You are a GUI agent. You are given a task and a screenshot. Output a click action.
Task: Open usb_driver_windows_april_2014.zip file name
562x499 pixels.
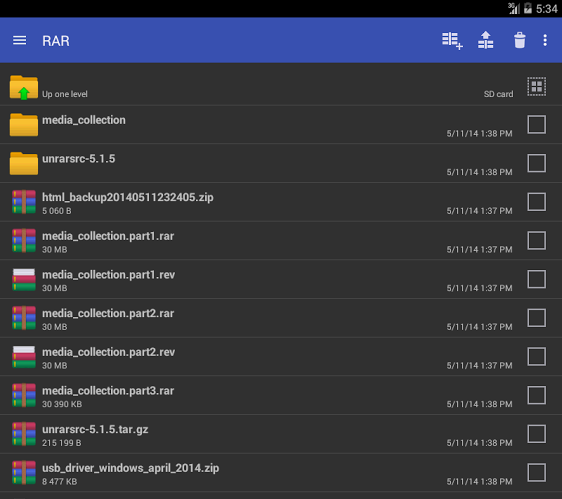point(130,468)
